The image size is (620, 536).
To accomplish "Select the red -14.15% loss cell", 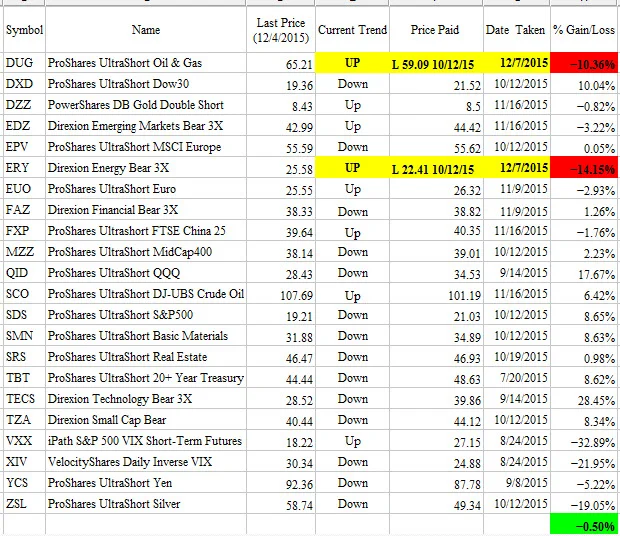I will 584,168.
